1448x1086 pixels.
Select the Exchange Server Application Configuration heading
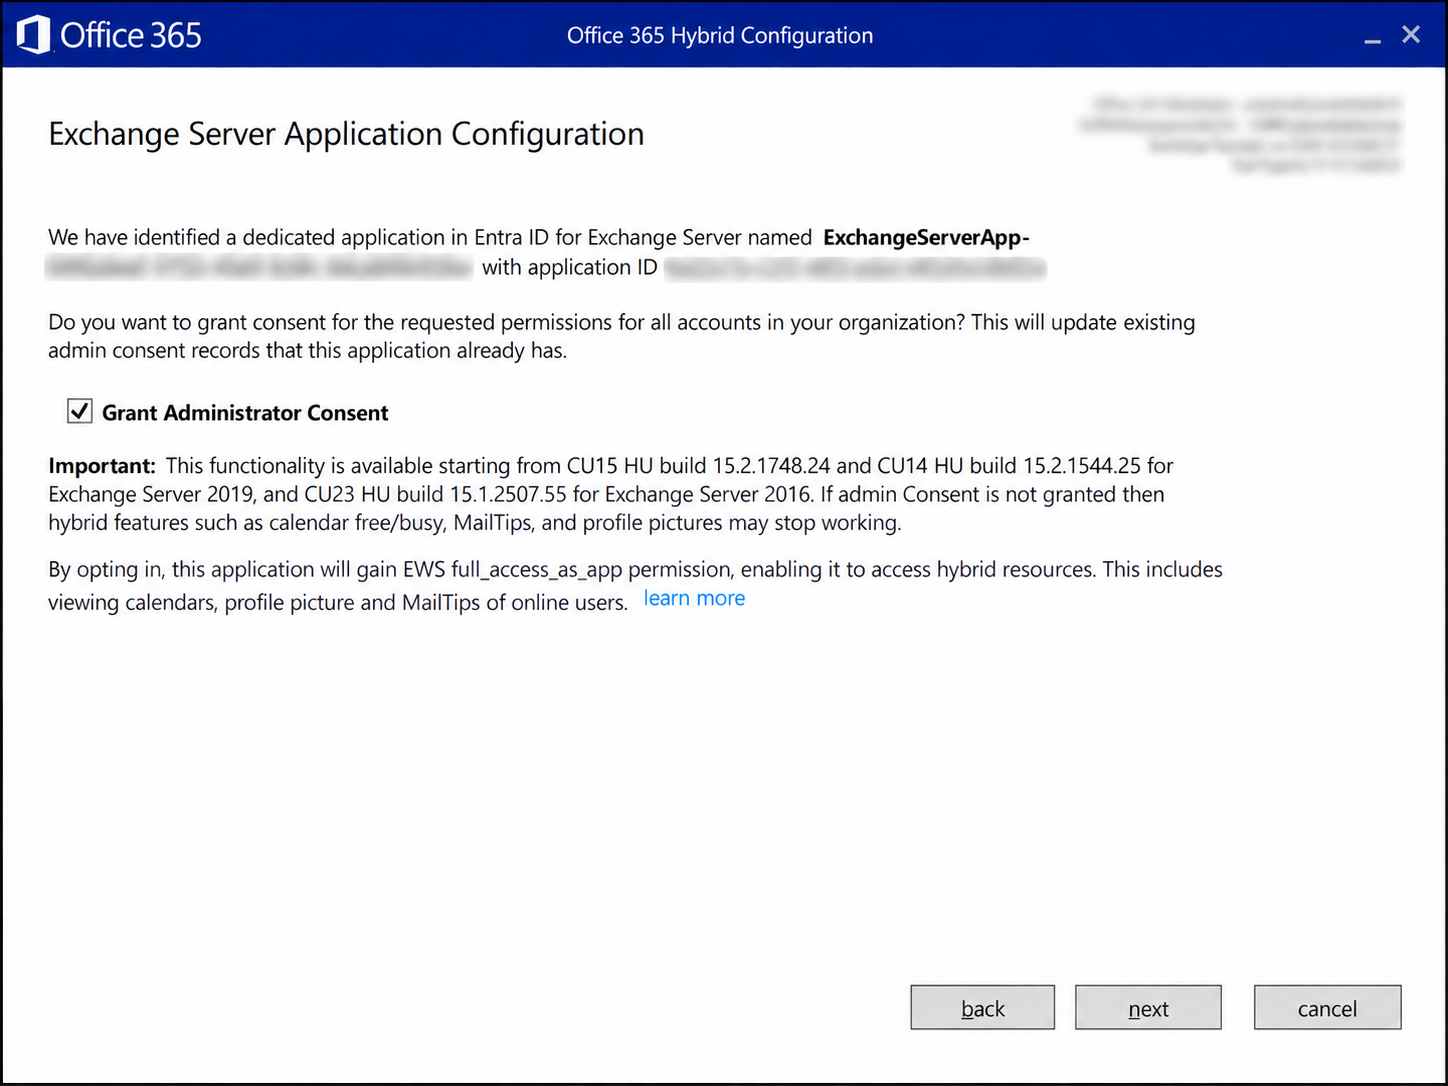click(346, 134)
